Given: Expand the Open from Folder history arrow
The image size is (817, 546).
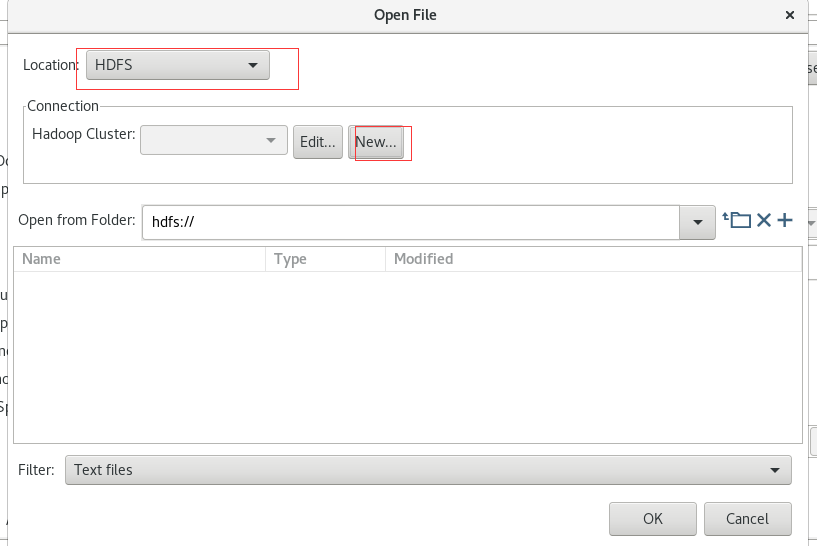Looking at the screenshot, I should 698,222.
